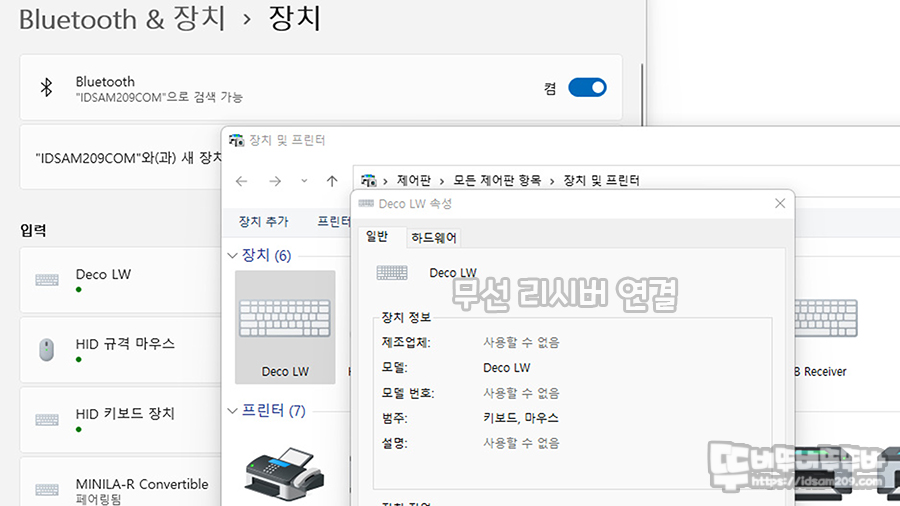Click Bluetooth & 장치 breadcrumb heading

[122, 20]
